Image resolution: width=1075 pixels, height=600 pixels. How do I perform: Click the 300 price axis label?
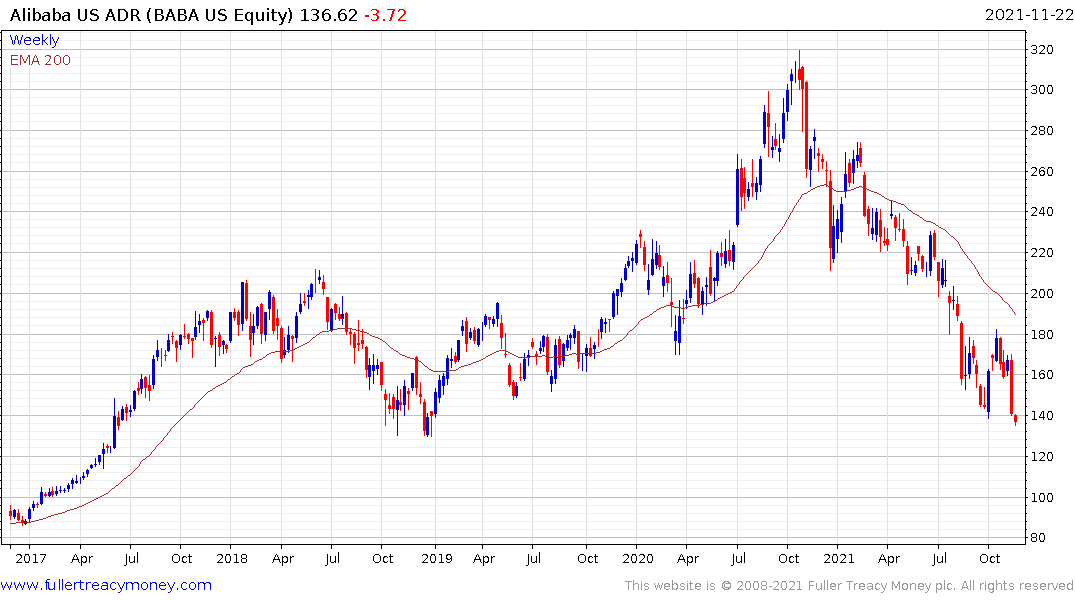pyautogui.click(x=1042, y=90)
